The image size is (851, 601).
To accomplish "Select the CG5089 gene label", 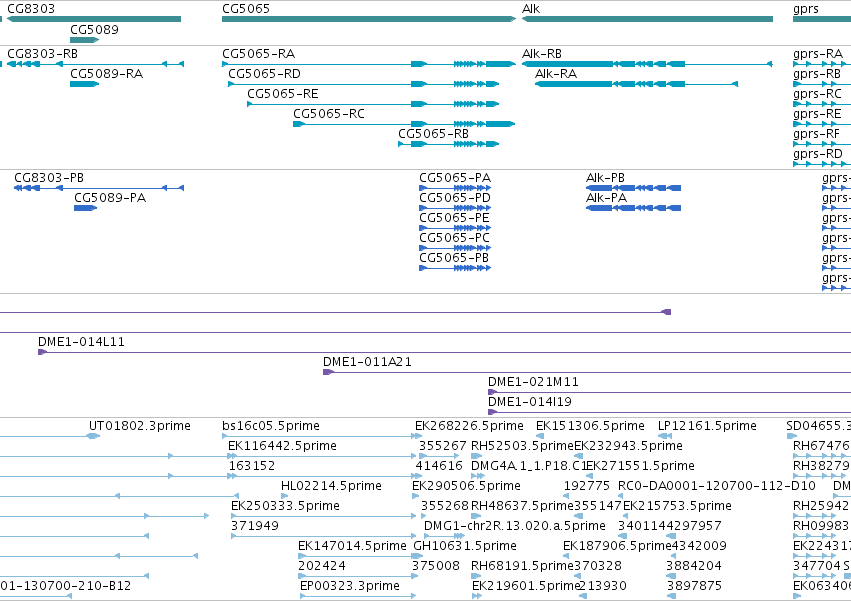I will click(94, 29).
